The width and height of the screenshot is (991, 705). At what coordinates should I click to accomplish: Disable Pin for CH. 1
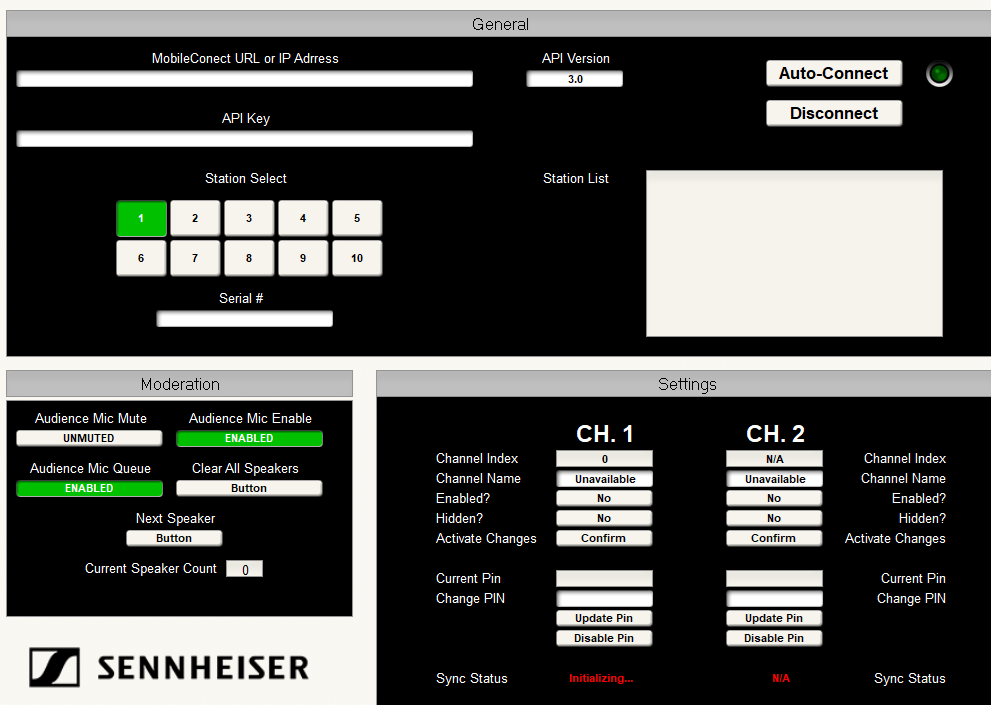(604, 638)
